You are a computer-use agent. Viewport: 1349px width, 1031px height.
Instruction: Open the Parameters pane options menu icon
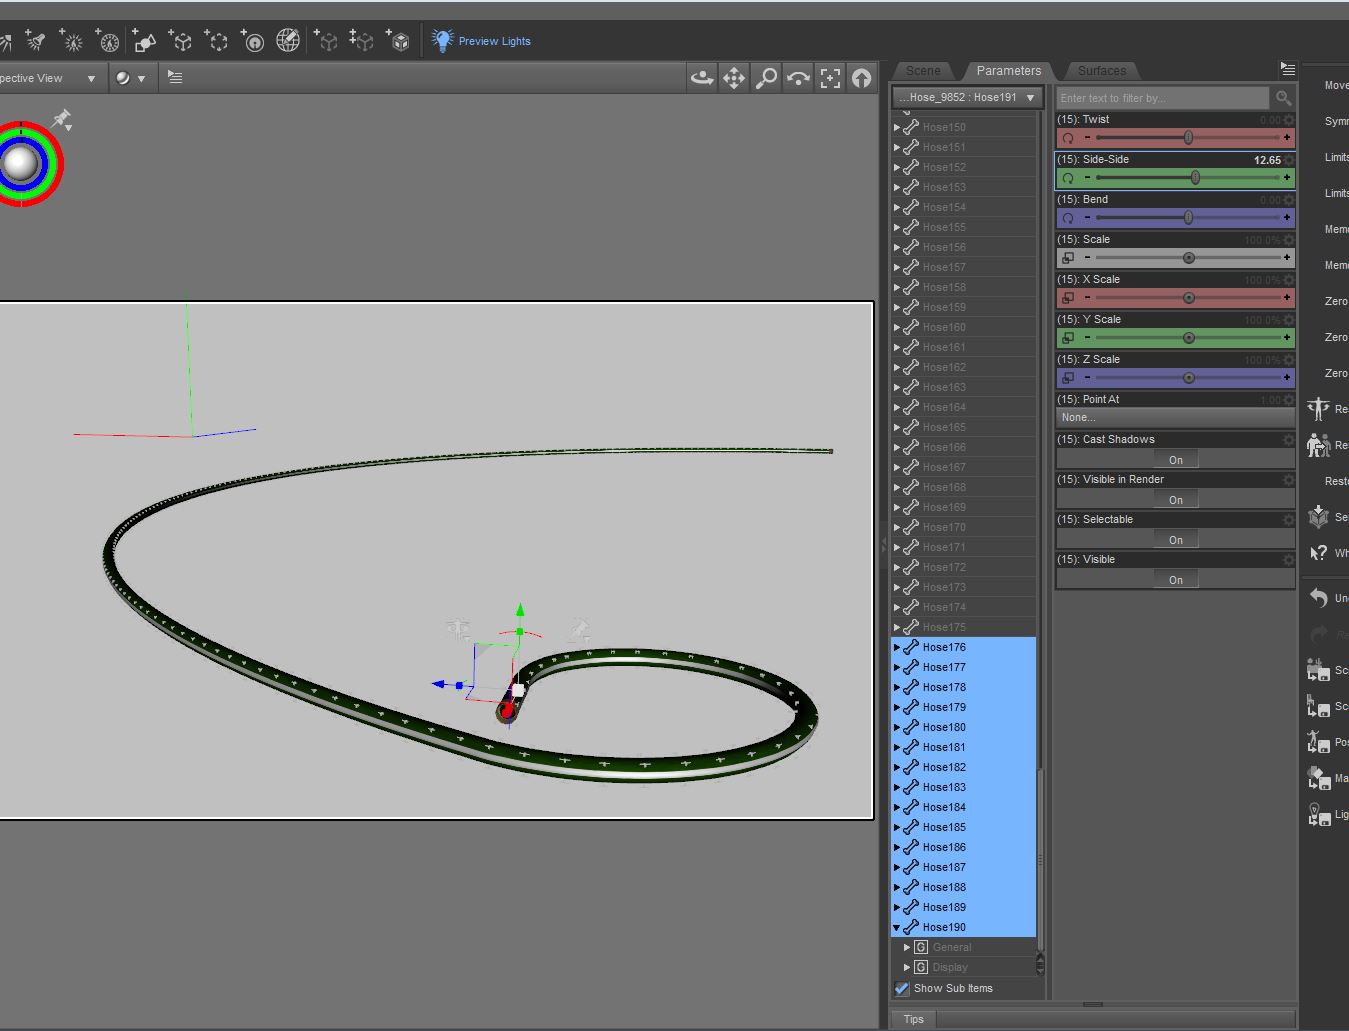(x=1287, y=69)
